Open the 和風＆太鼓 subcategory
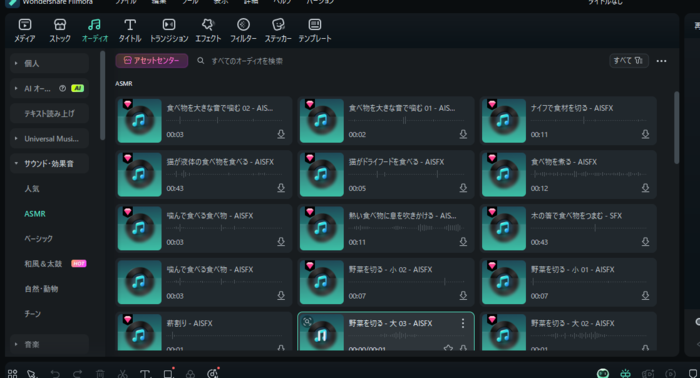This screenshot has height=378, width=700. (x=43, y=264)
